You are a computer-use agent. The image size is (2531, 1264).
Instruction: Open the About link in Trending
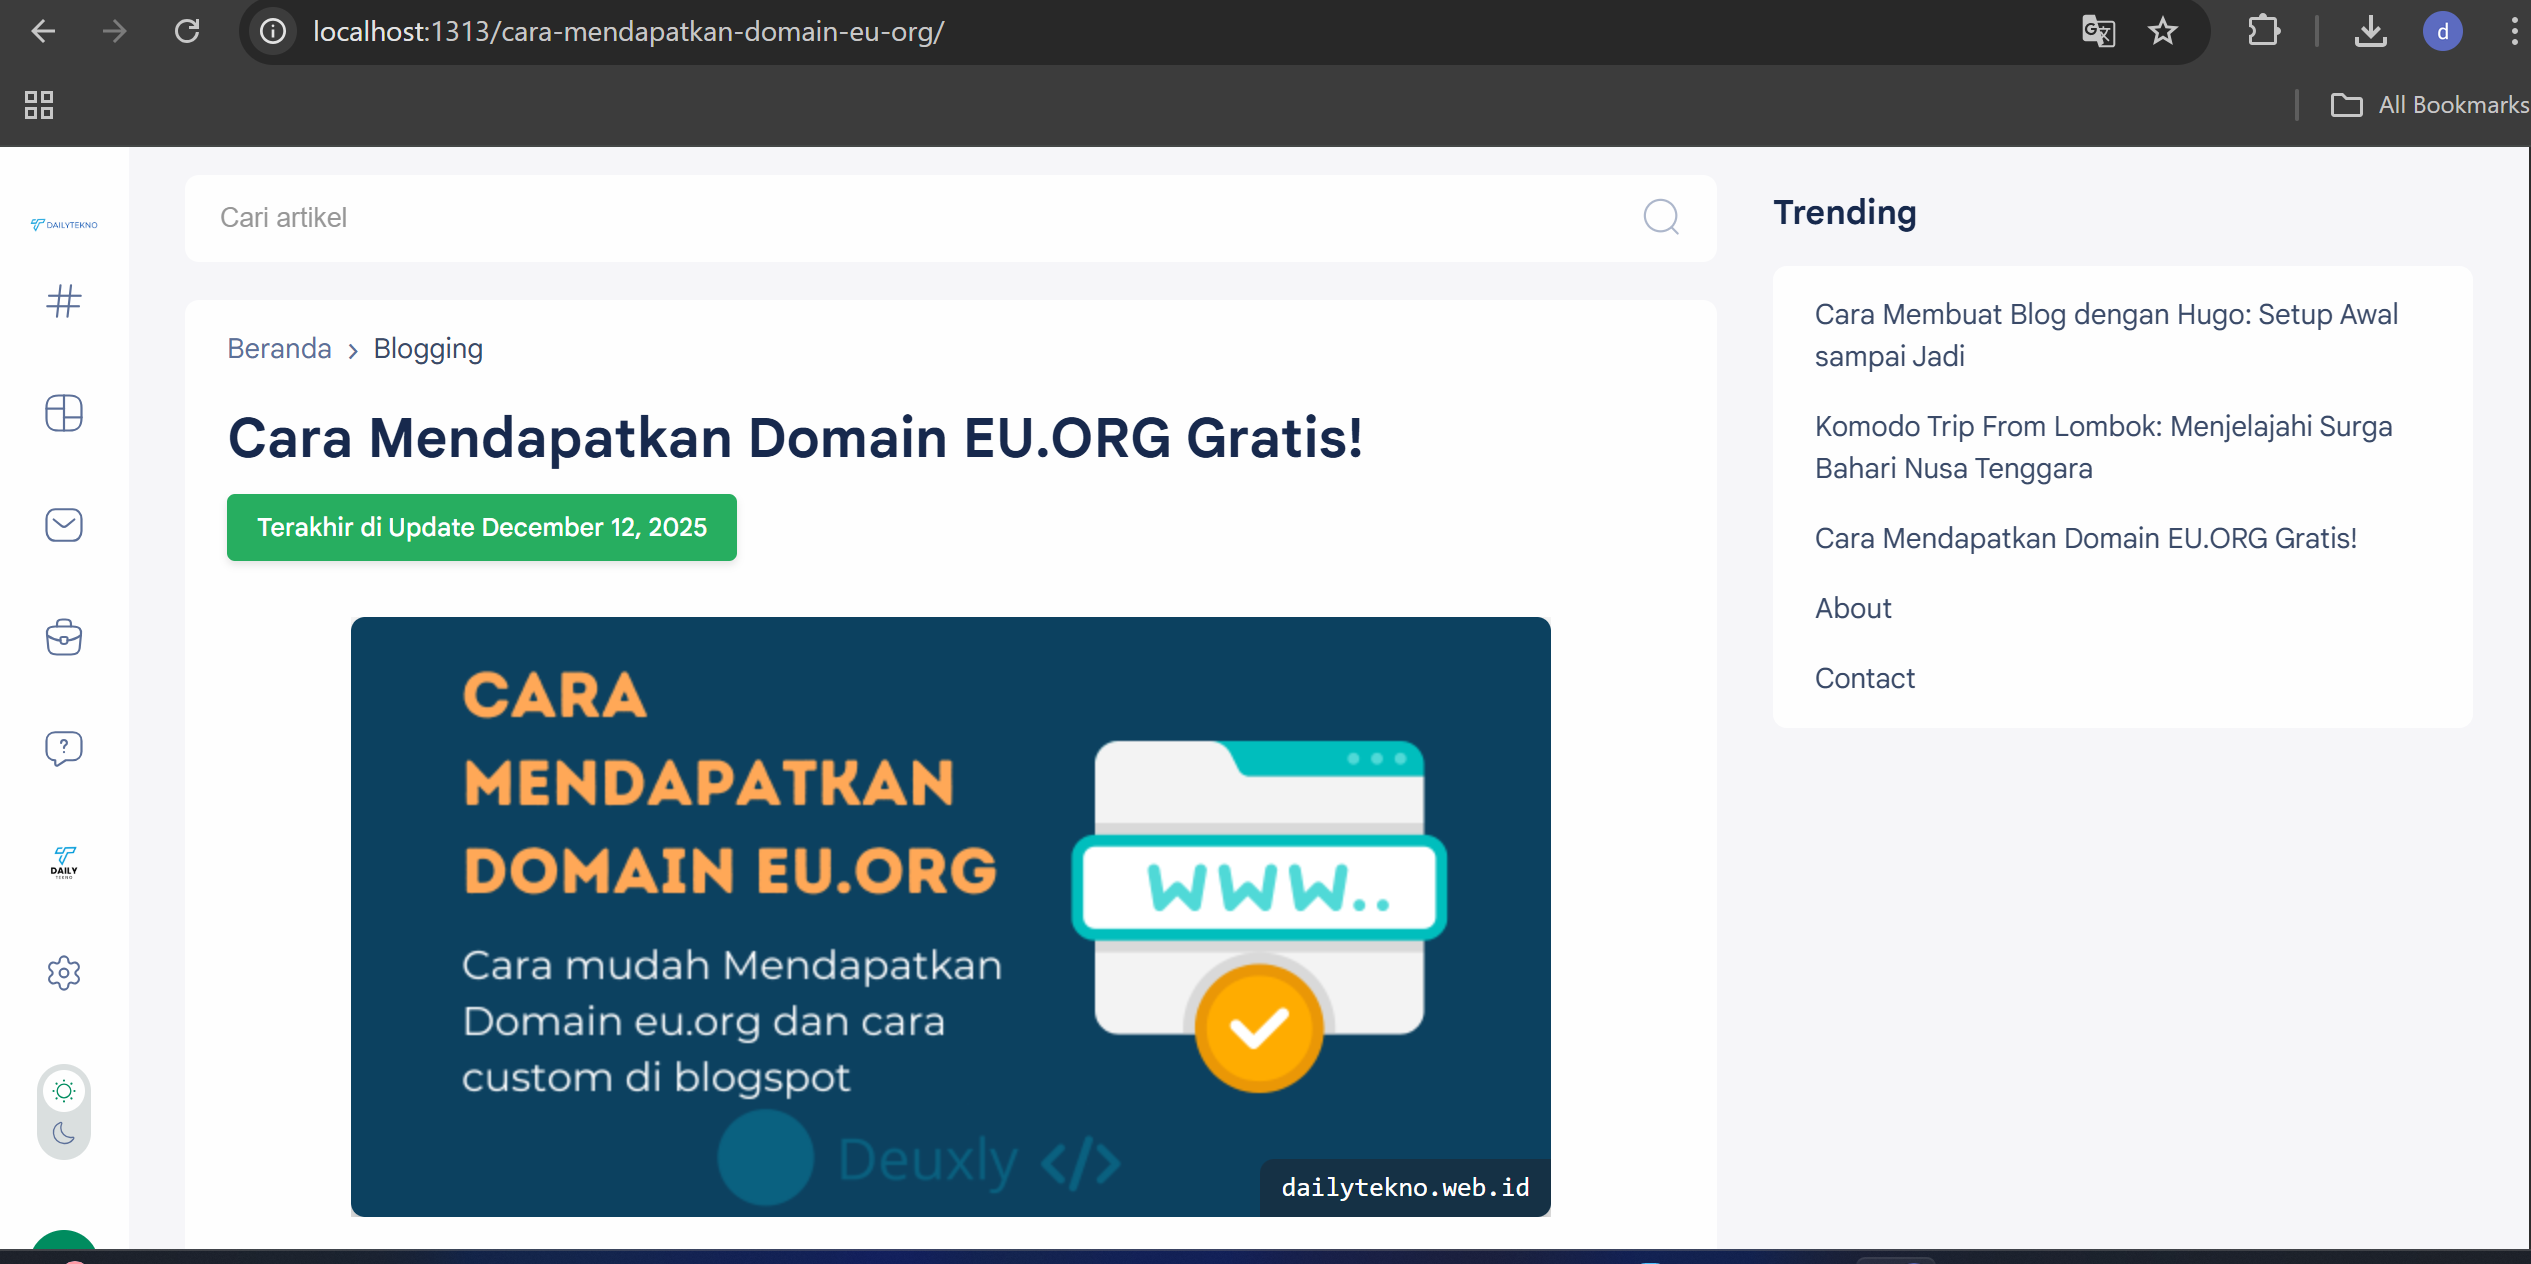click(x=1853, y=608)
